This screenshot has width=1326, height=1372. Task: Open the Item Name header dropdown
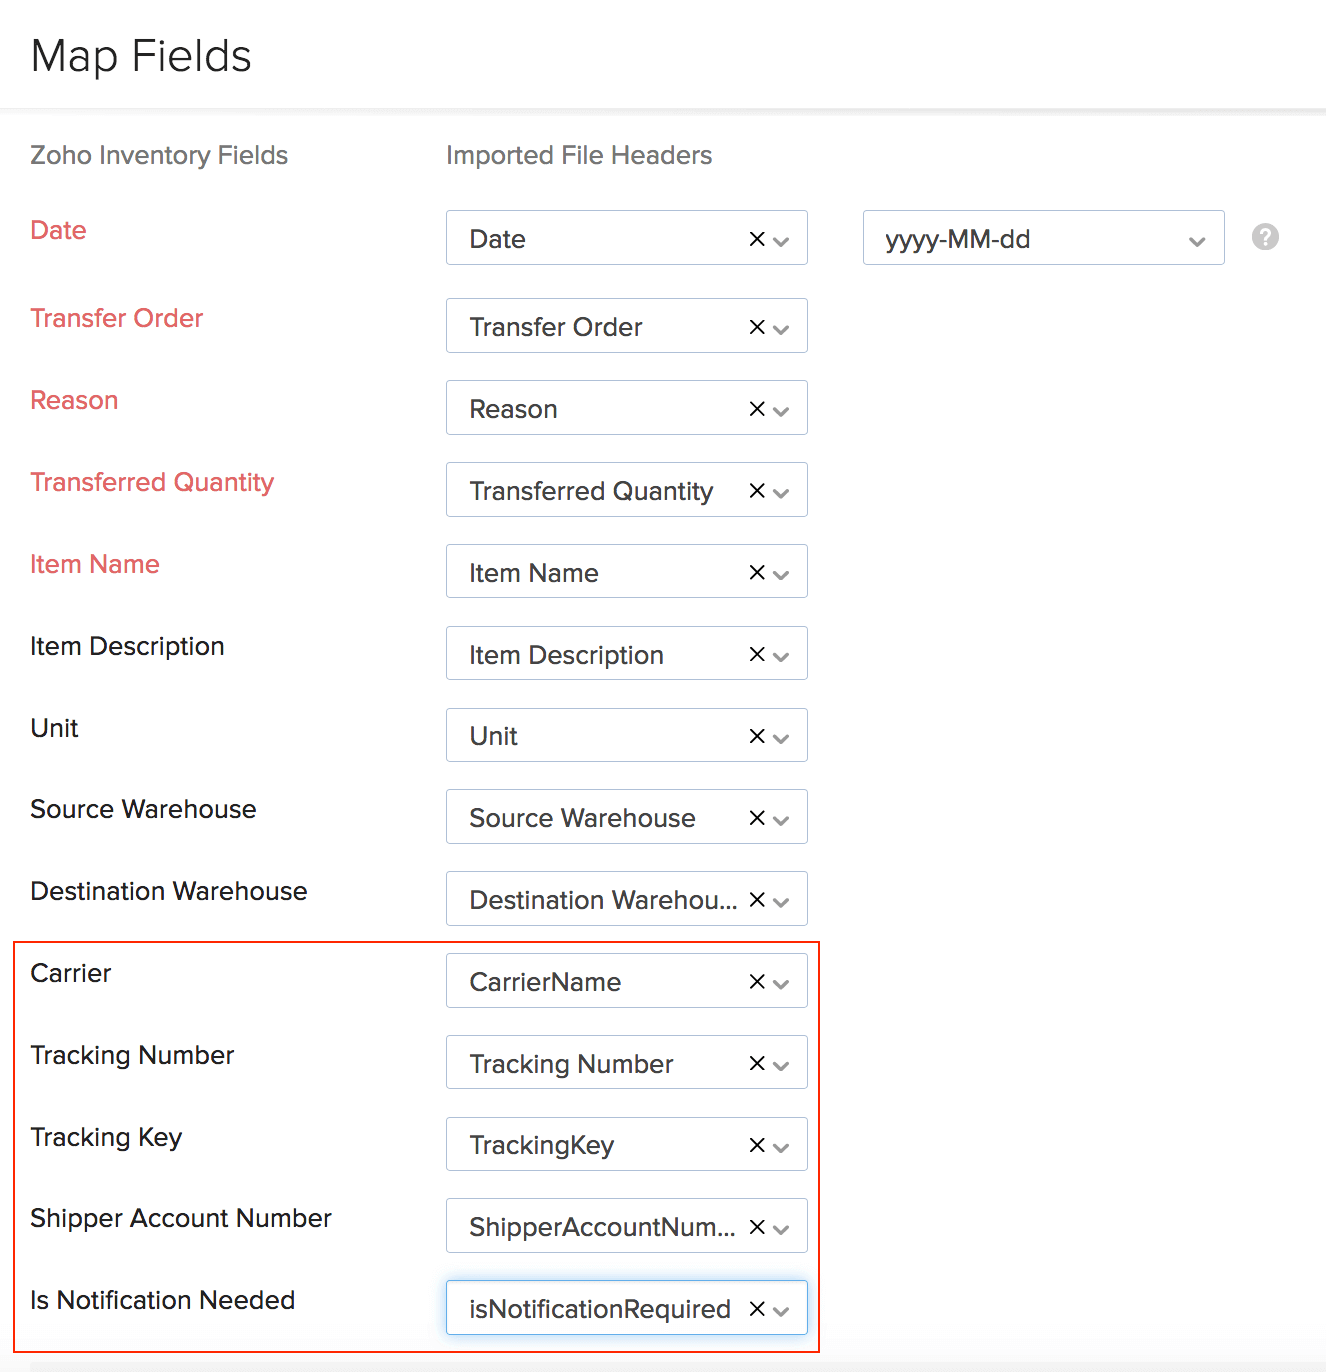tap(781, 572)
